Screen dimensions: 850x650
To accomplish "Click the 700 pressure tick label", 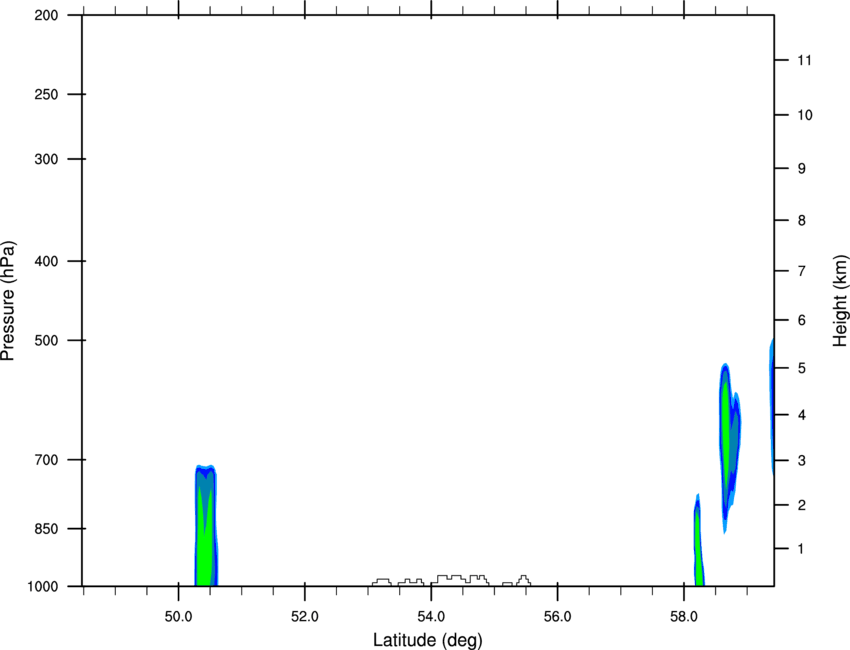I will coord(46,459).
